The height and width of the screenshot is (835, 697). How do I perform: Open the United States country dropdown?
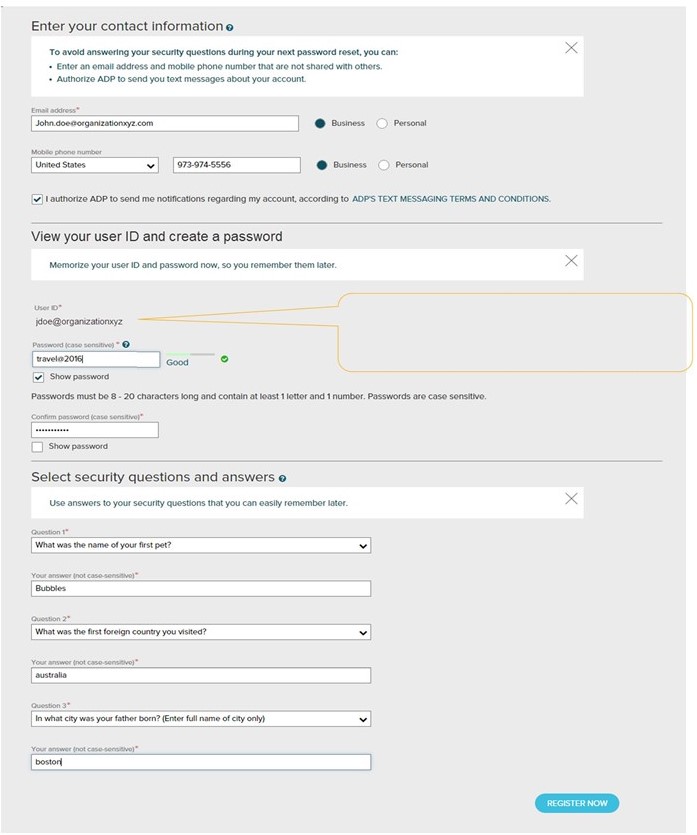point(95,165)
